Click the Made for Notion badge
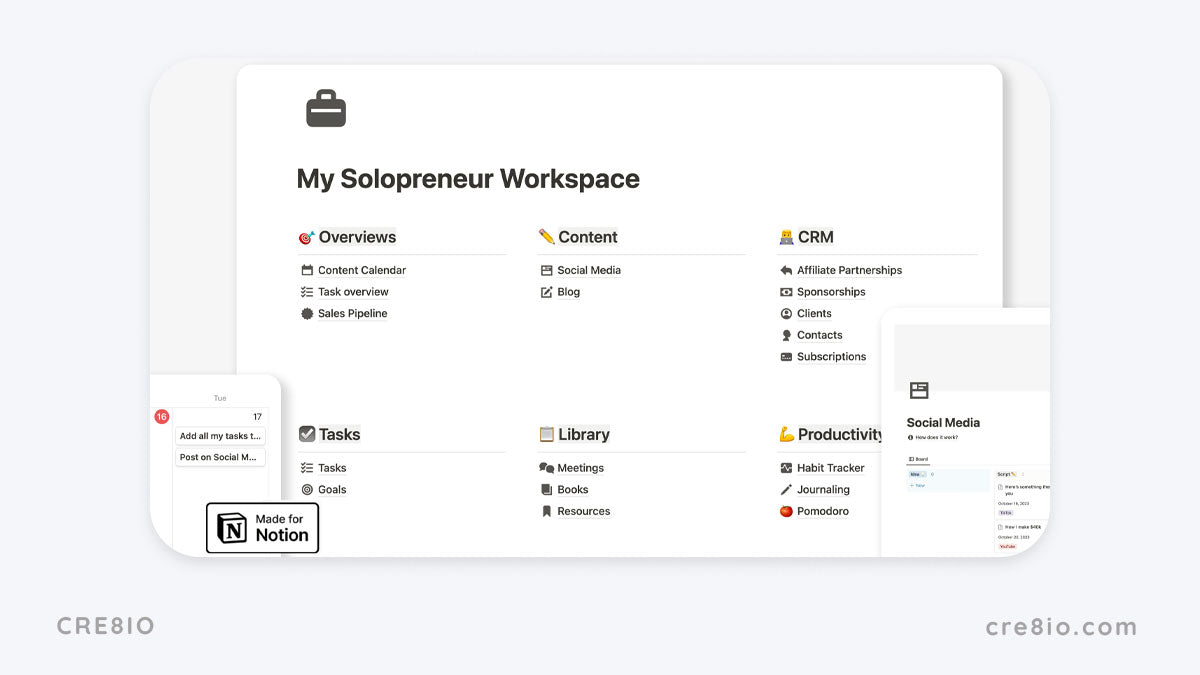1200x675 pixels. coord(262,528)
